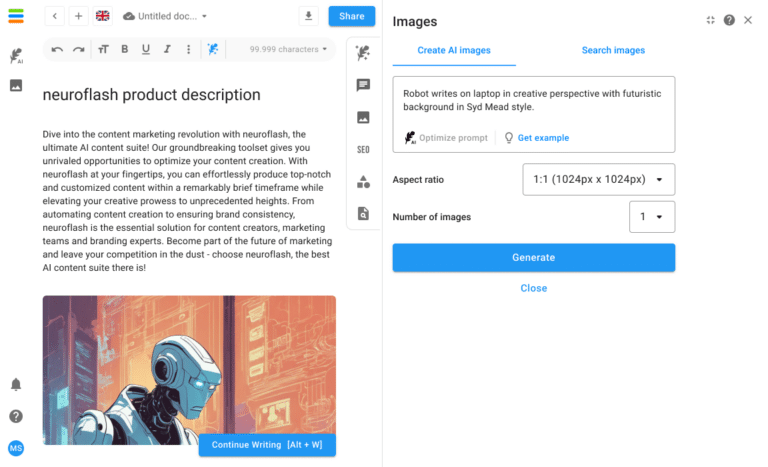Open the more formatting options menu
Screen dimensions: 768x467
[x=189, y=49]
